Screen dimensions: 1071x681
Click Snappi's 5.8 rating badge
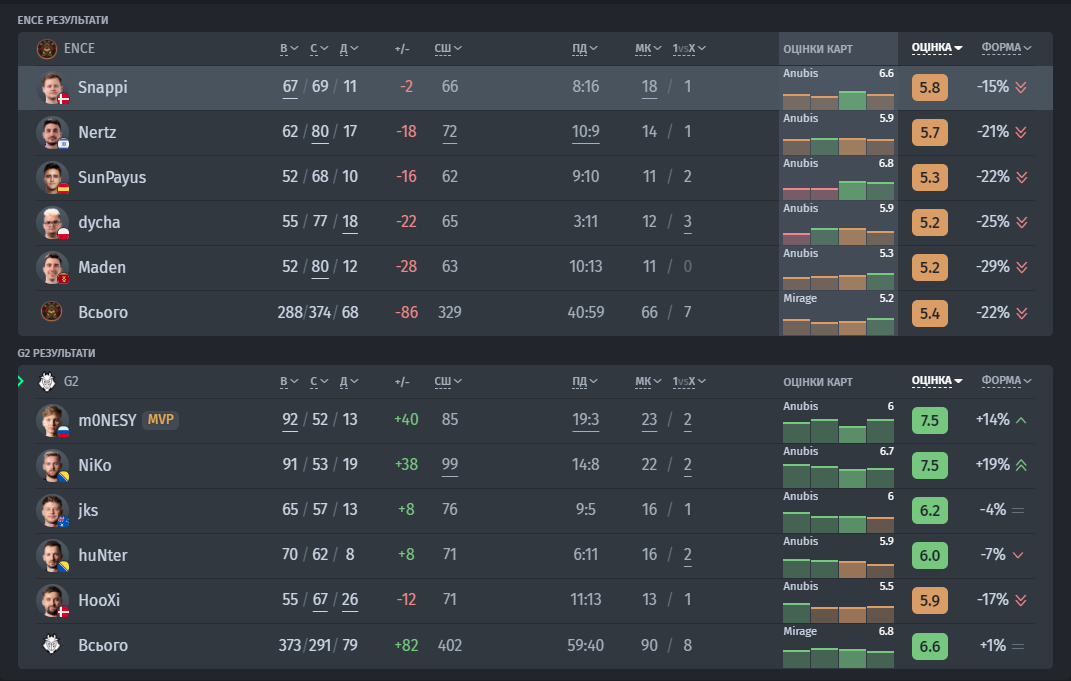point(930,87)
